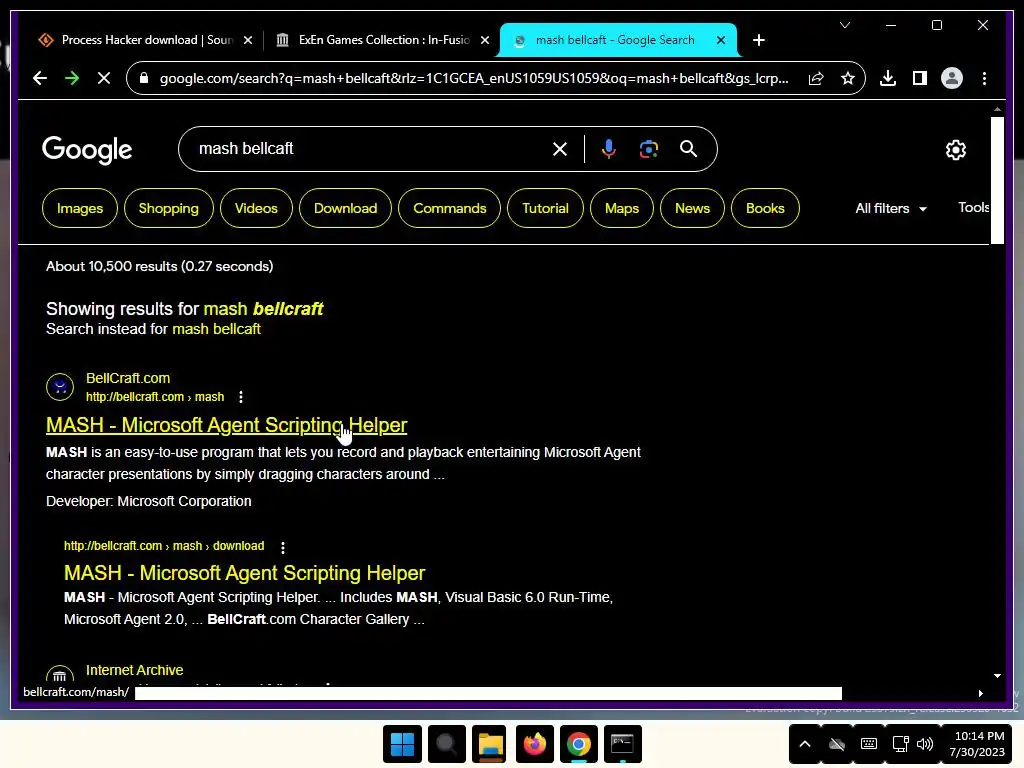Filter results by Images
Viewport: 1024px width, 768px height.
click(x=80, y=208)
